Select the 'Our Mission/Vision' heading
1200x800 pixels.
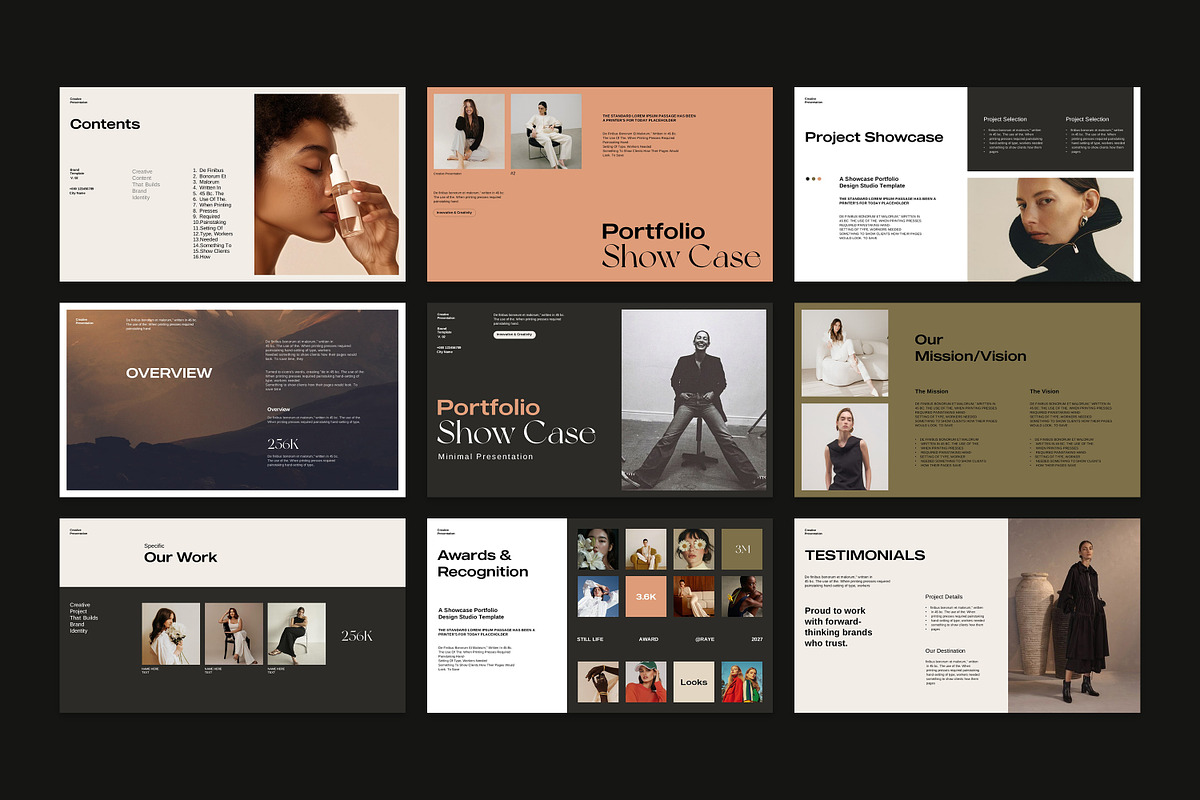tap(970, 348)
